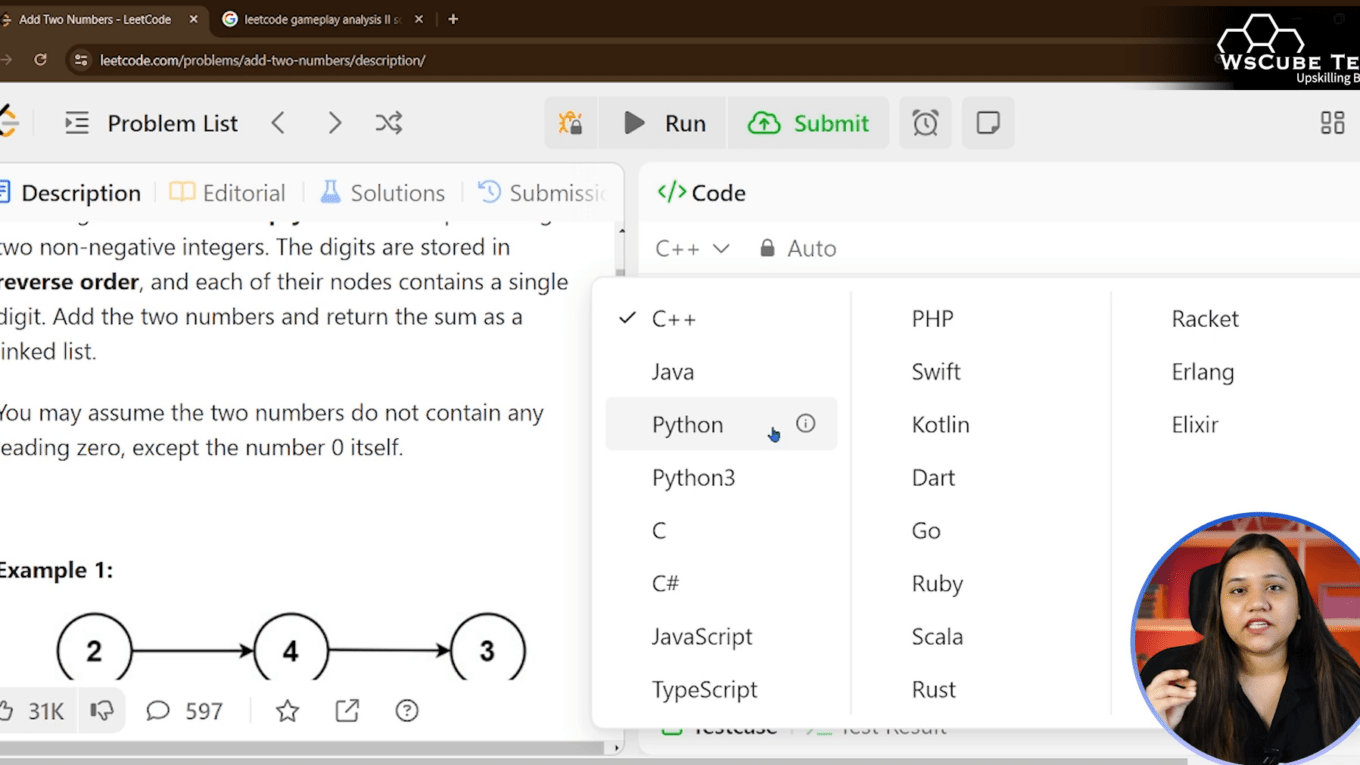Image resolution: width=1360 pixels, height=765 pixels.
Task: Open site information icon in address bar
Action: pyautogui.click(x=81, y=60)
